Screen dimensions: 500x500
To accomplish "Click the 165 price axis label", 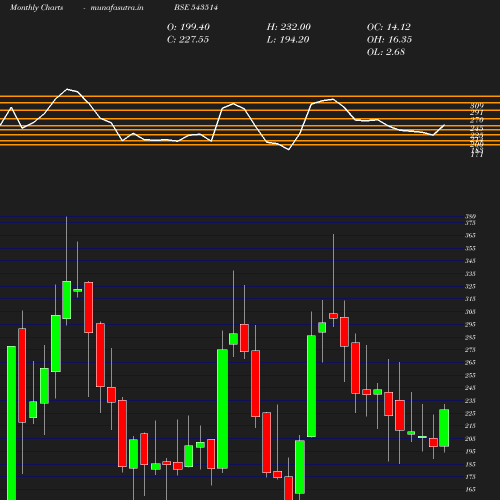I will click(470, 490).
